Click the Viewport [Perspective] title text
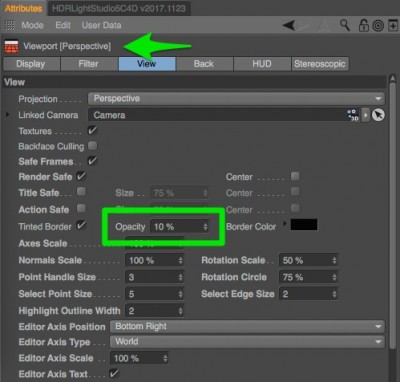400x382 pixels. pos(67,46)
